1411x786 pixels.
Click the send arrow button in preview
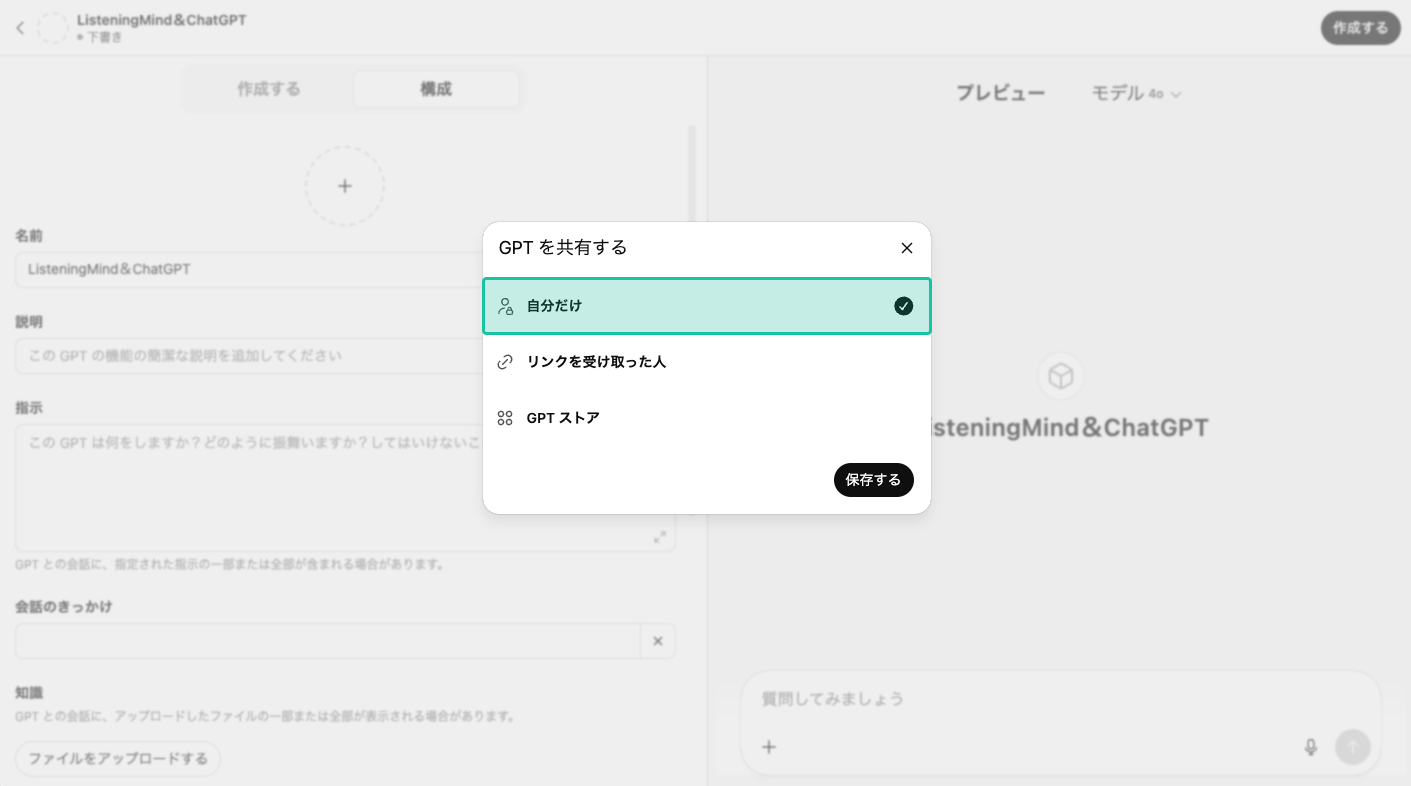(1353, 746)
